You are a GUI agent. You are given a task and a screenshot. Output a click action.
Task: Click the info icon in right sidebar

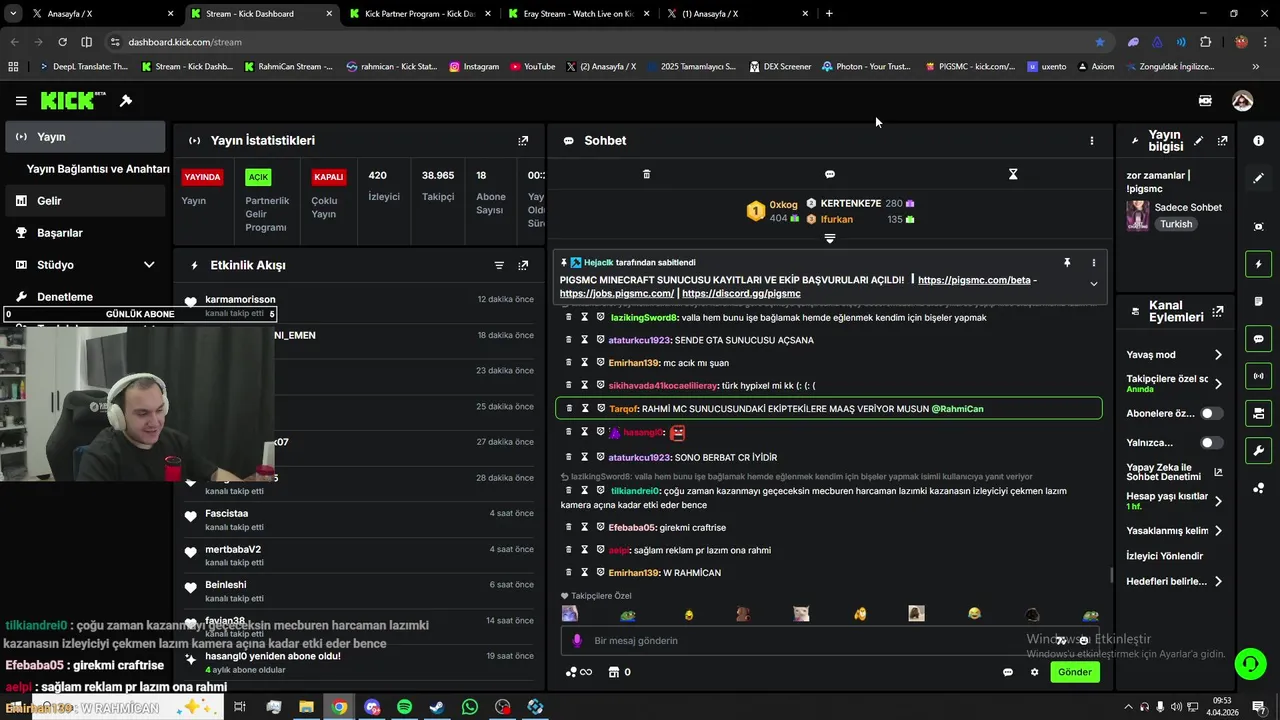(1258, 141)
